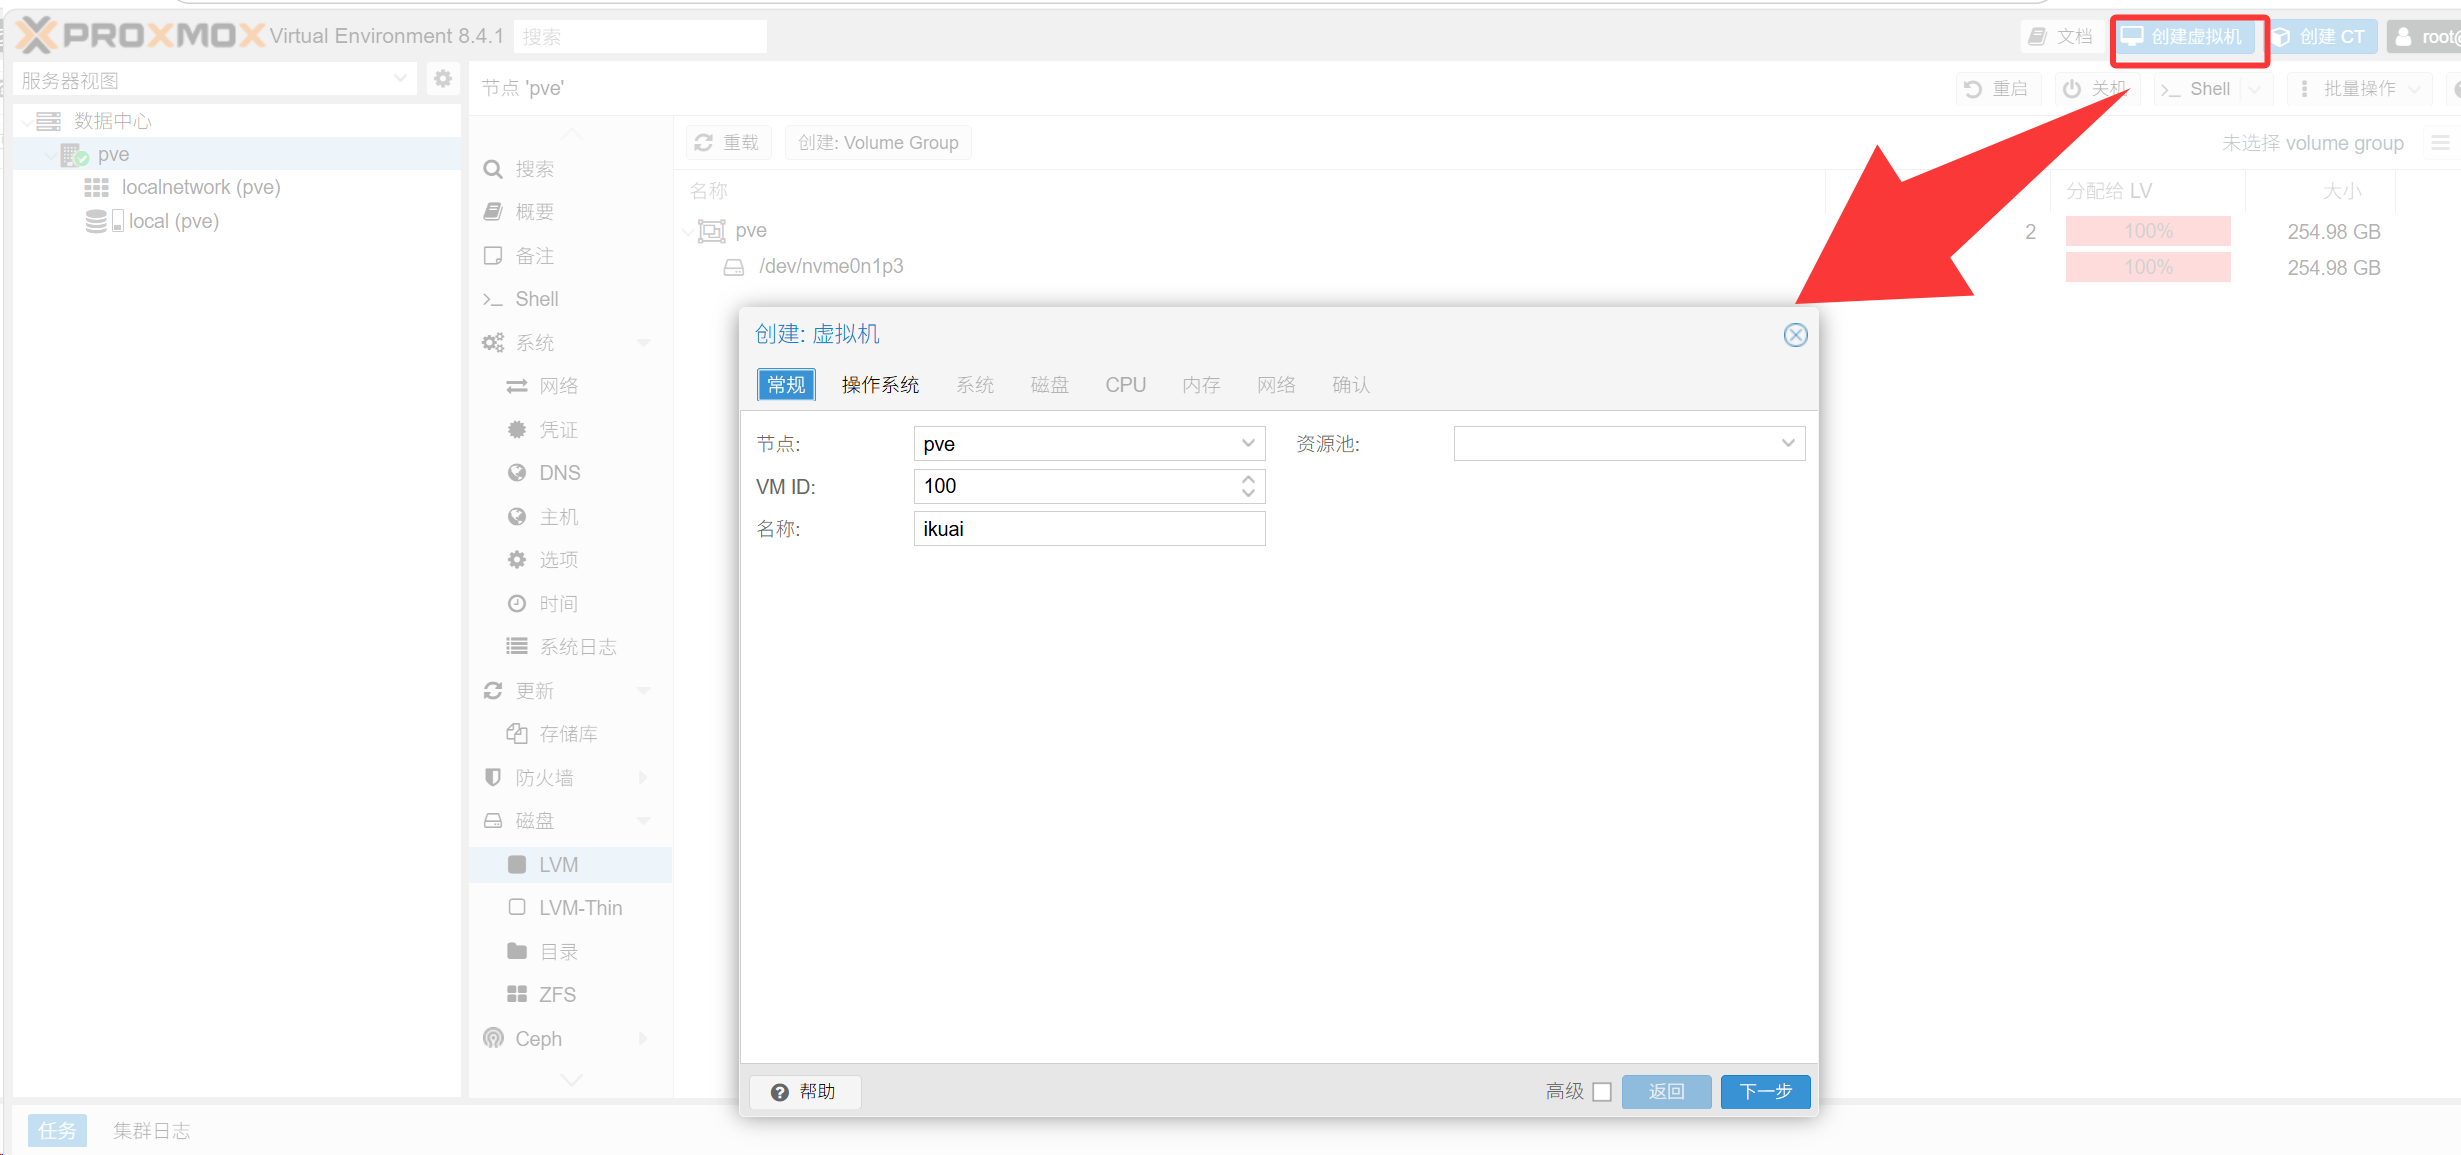
Task: Increase VM ID with spinner arrow
Action: pyautogui.click(x=1248, y=480)
